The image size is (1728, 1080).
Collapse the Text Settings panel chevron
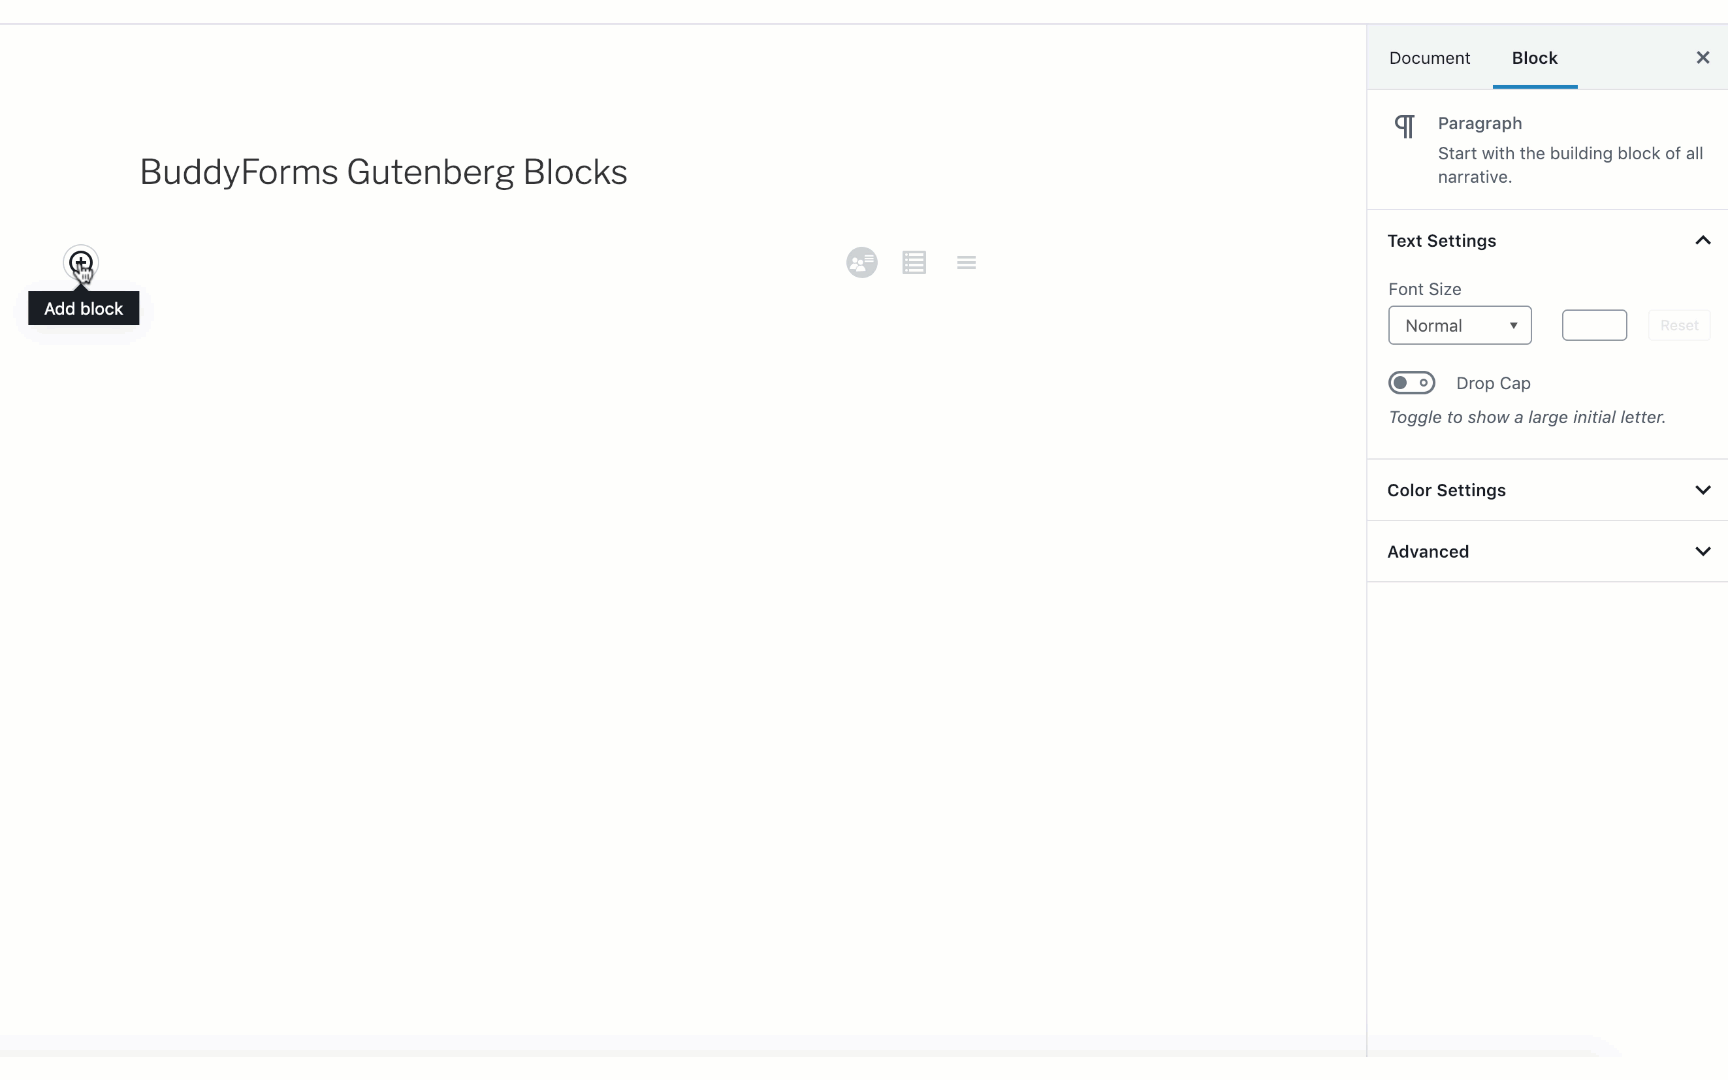1703,241
